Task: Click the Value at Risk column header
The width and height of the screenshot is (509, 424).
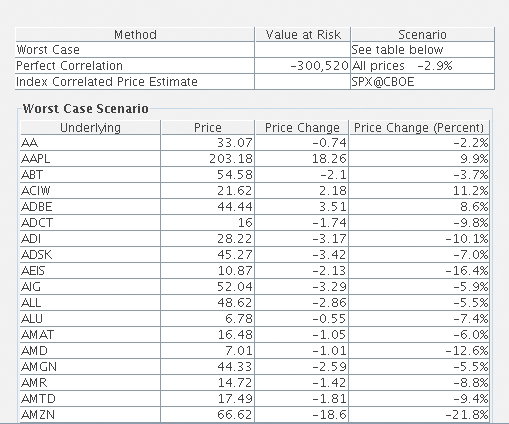Action: (x=303, y=35)
